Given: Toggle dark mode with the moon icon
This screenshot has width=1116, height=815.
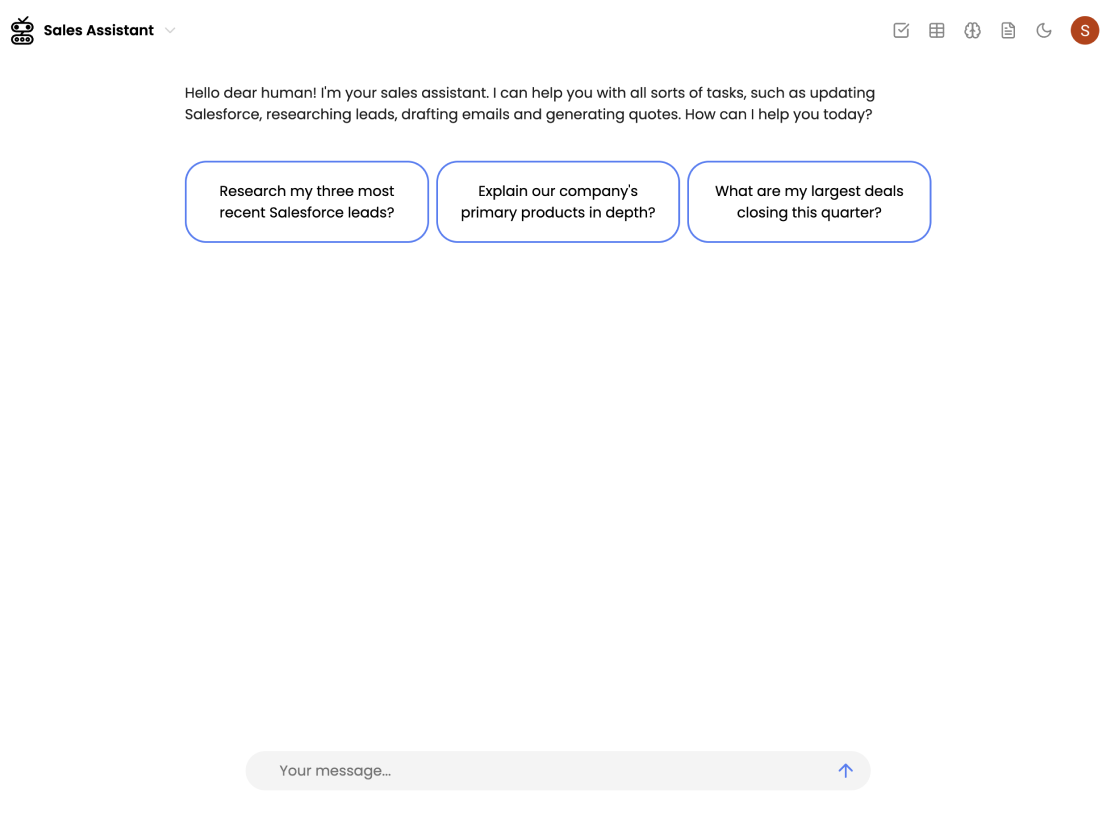Looking at the screenshot, I should pyautogui.click(x=1044, y=30).
